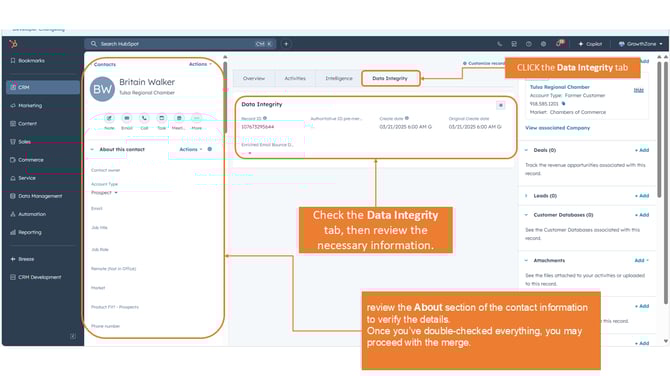Collapse the Deals (0) section
670x376 pixels.
526,150
